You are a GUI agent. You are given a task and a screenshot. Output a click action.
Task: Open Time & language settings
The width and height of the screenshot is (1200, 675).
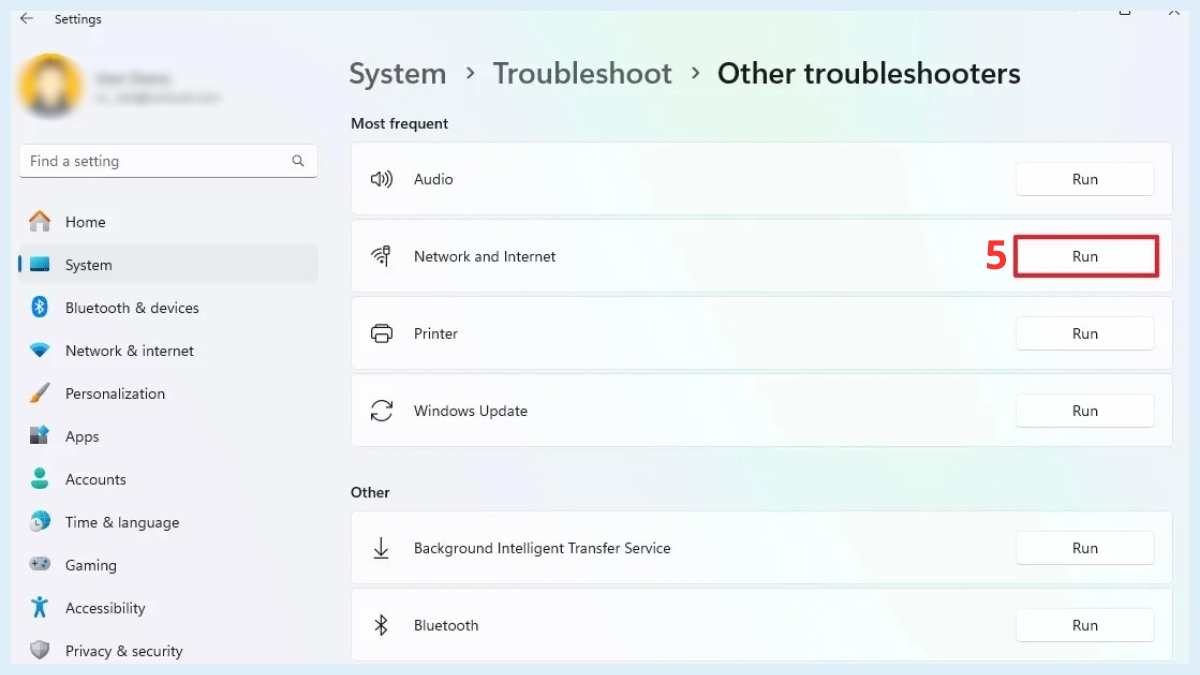pyautogui.click(x=168, y=523)
